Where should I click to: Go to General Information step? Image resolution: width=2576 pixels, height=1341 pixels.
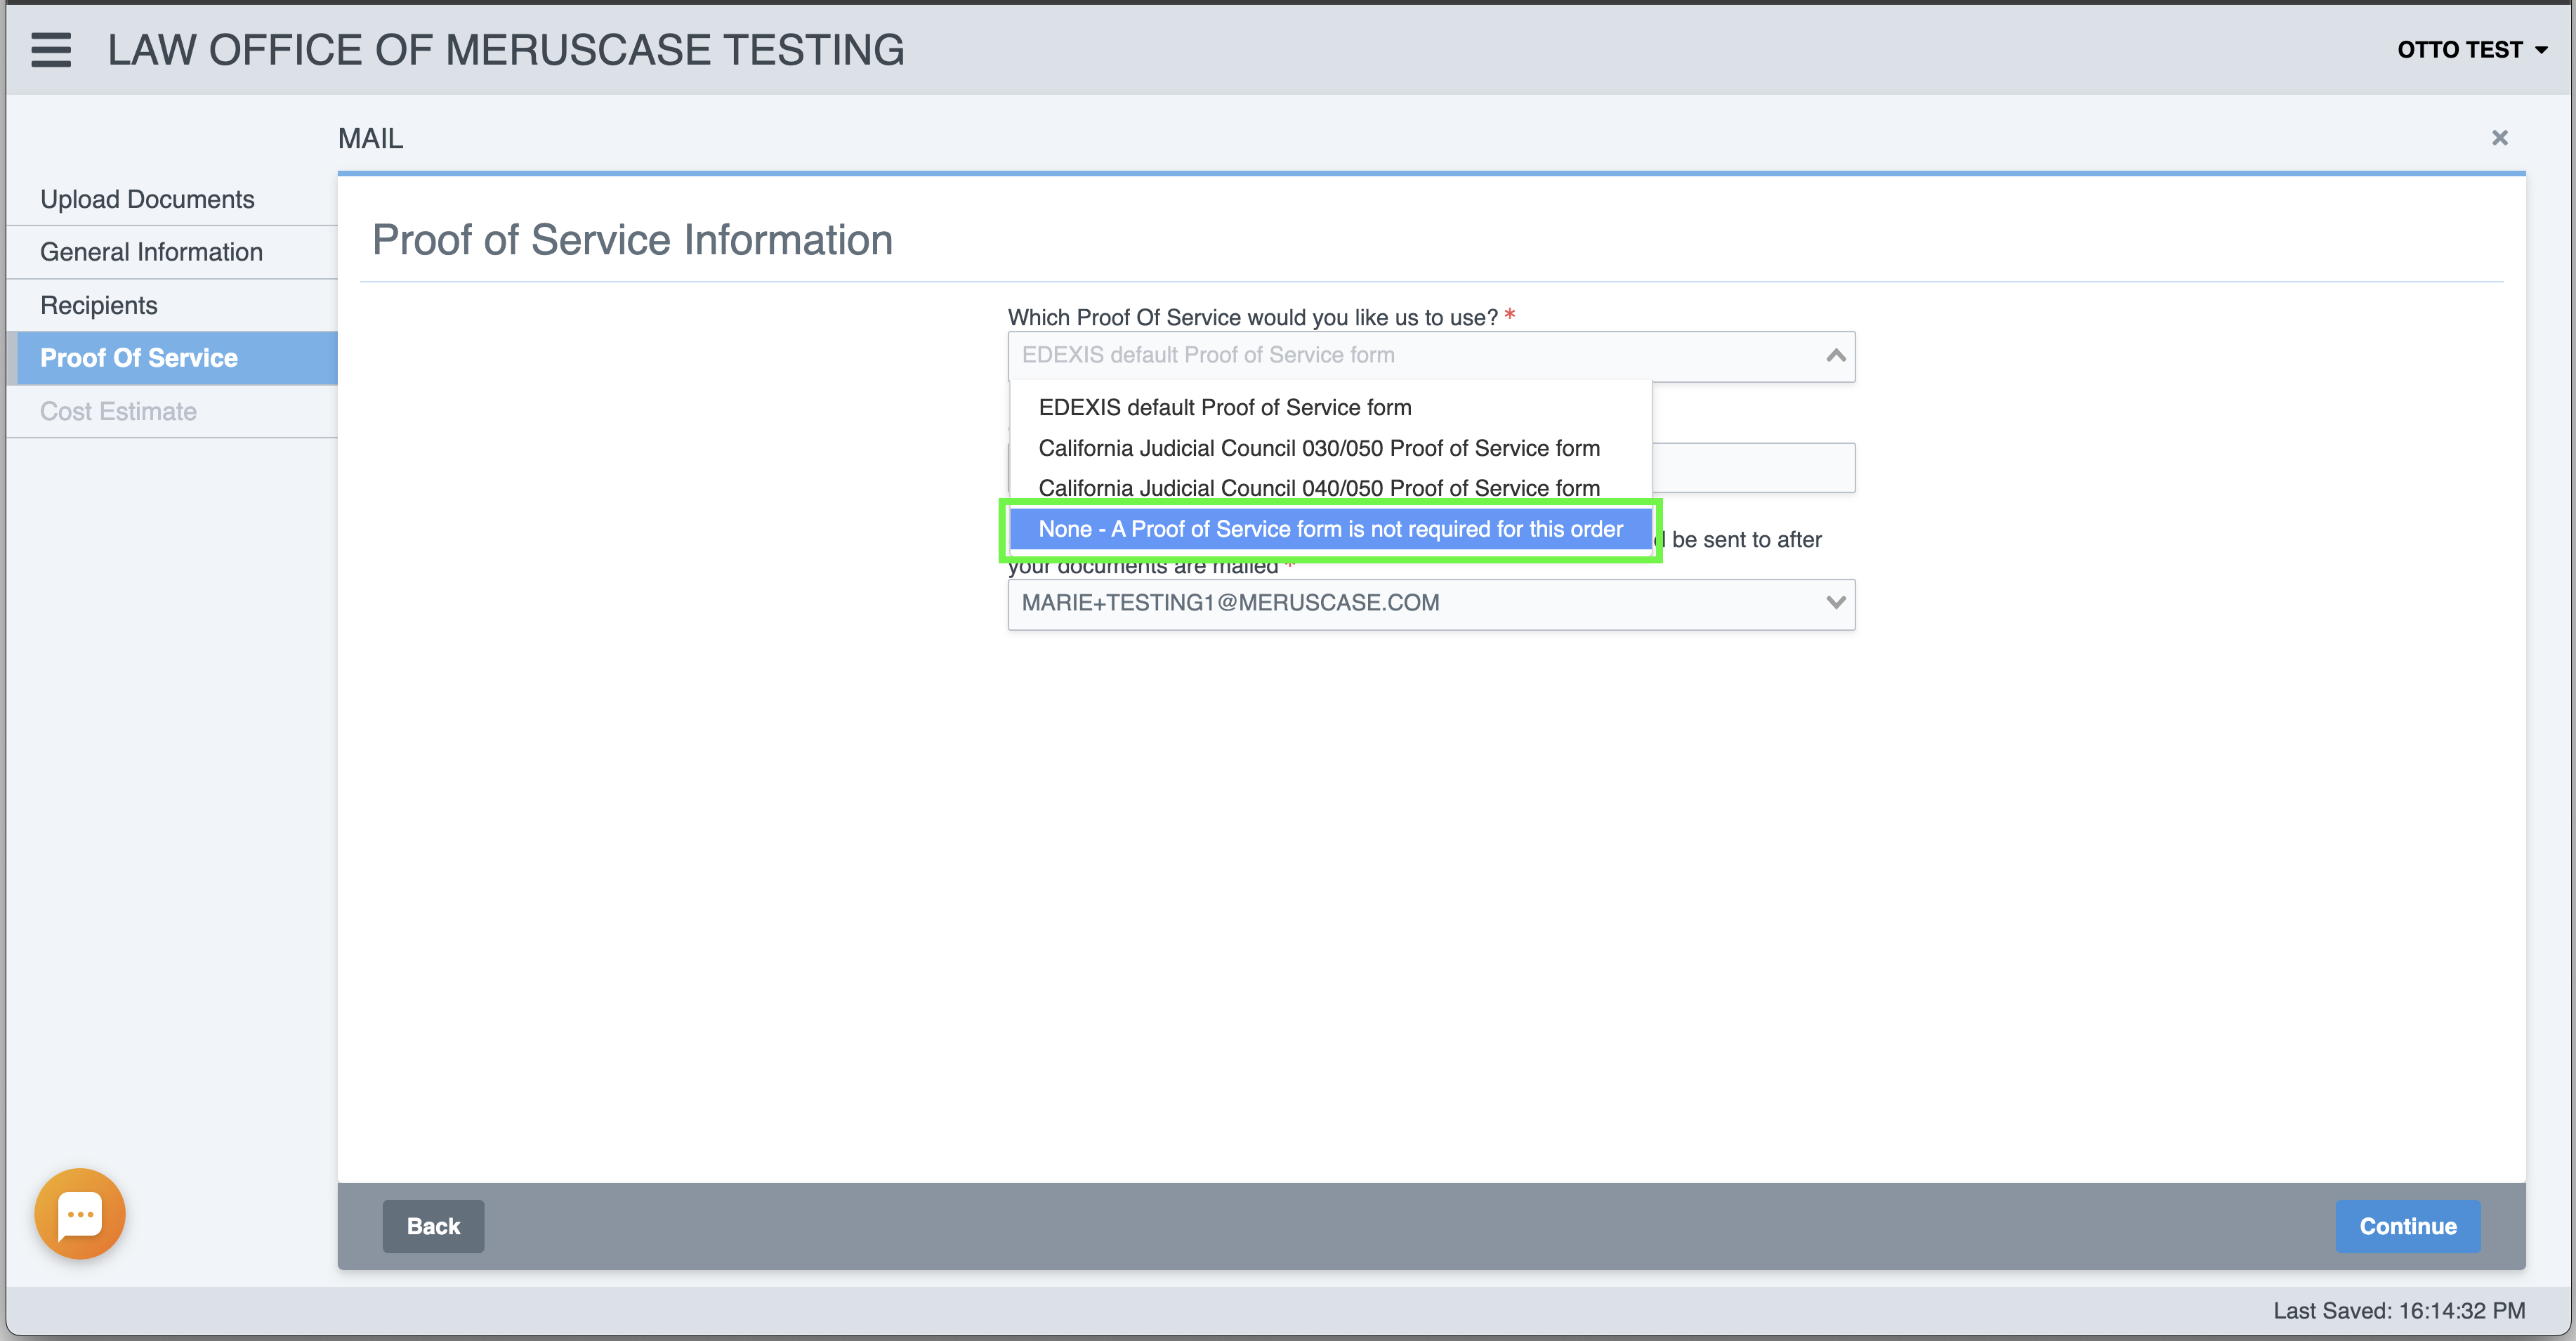[172, 252]
